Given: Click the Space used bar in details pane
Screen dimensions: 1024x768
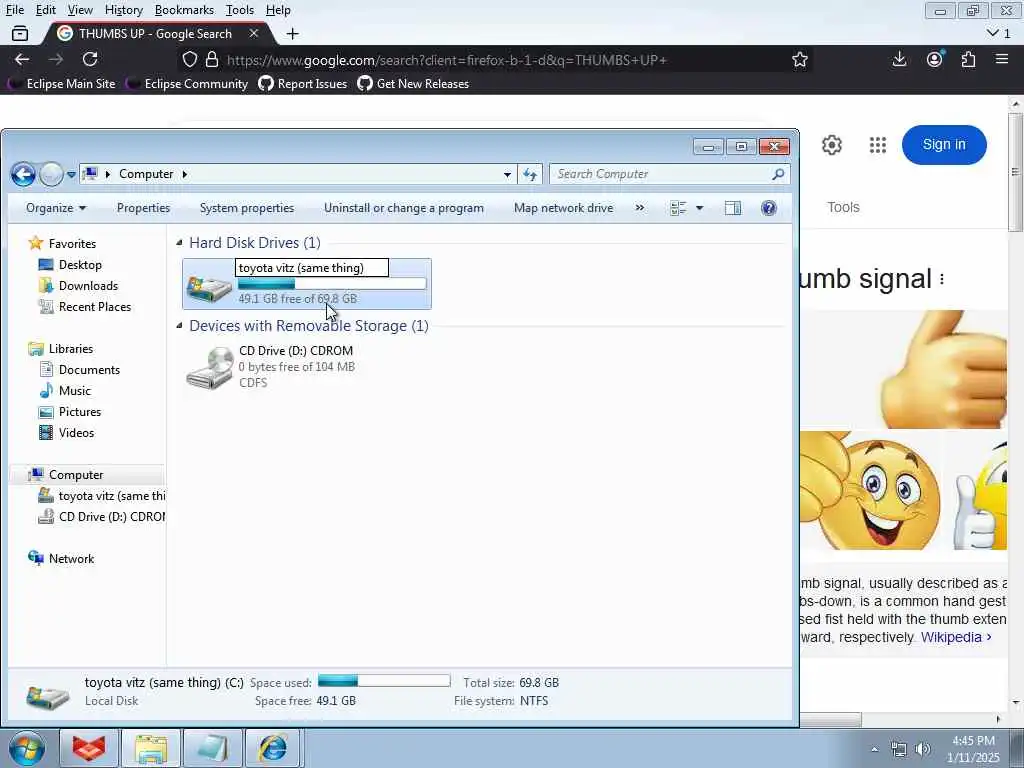Looking at the screenshot, I should (x=384, y=680).
